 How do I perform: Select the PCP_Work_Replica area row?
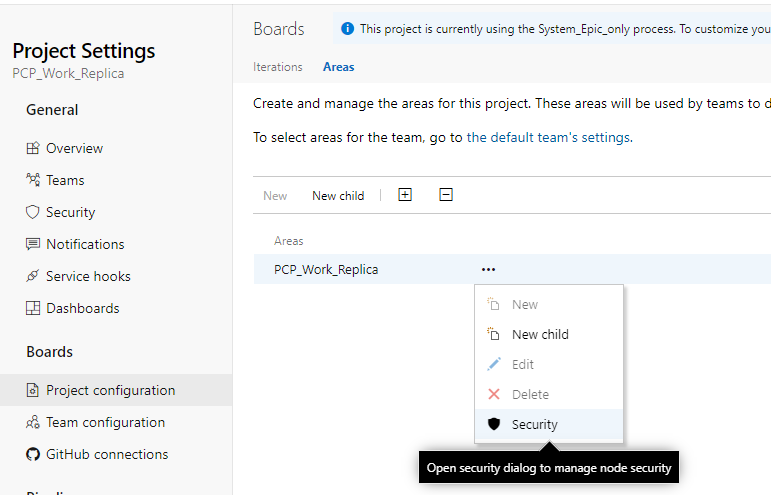(x=512, y=269)
